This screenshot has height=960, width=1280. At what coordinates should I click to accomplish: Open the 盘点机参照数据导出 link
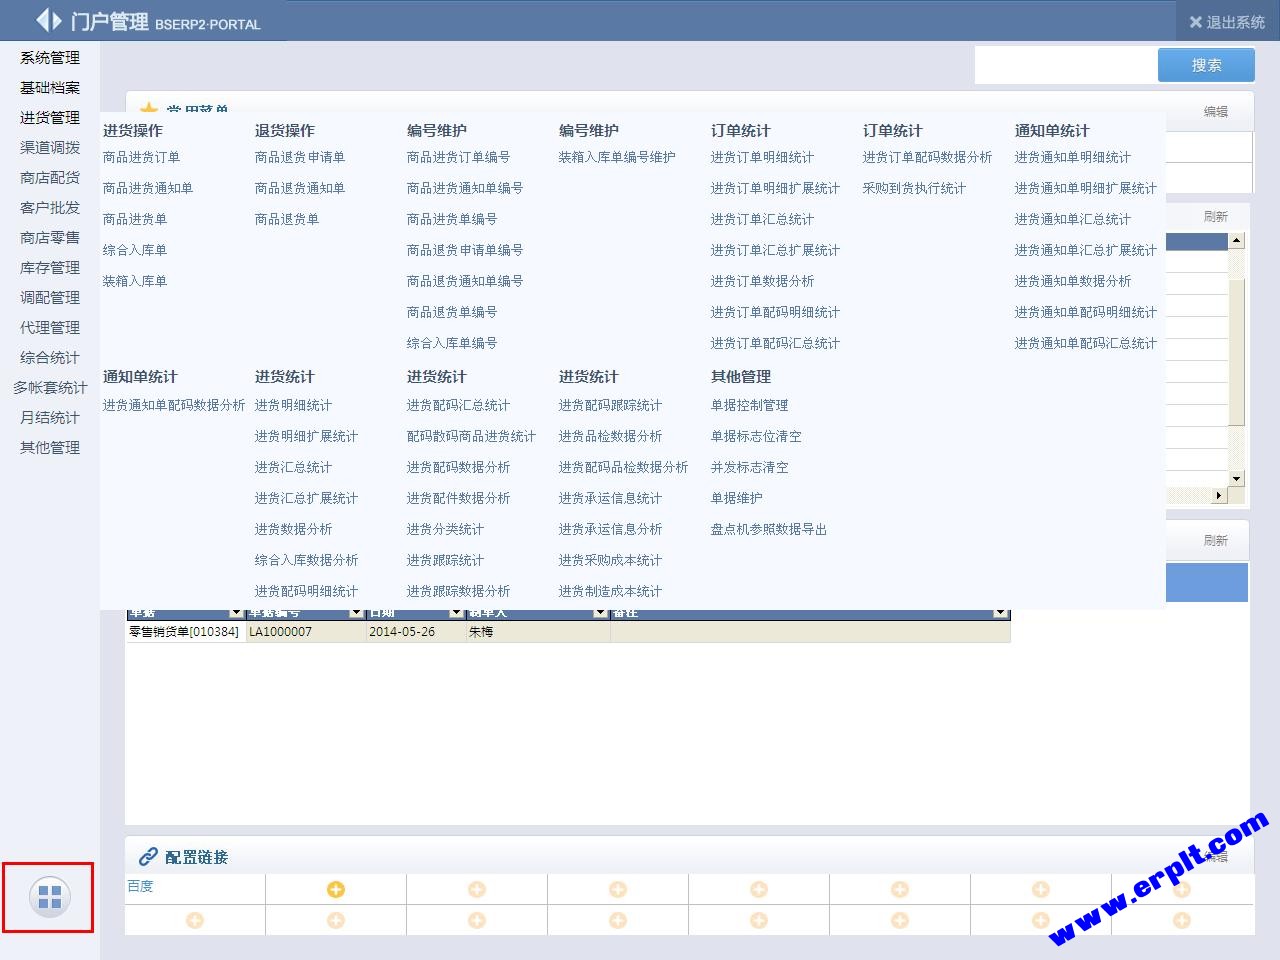tap(769, 529)
